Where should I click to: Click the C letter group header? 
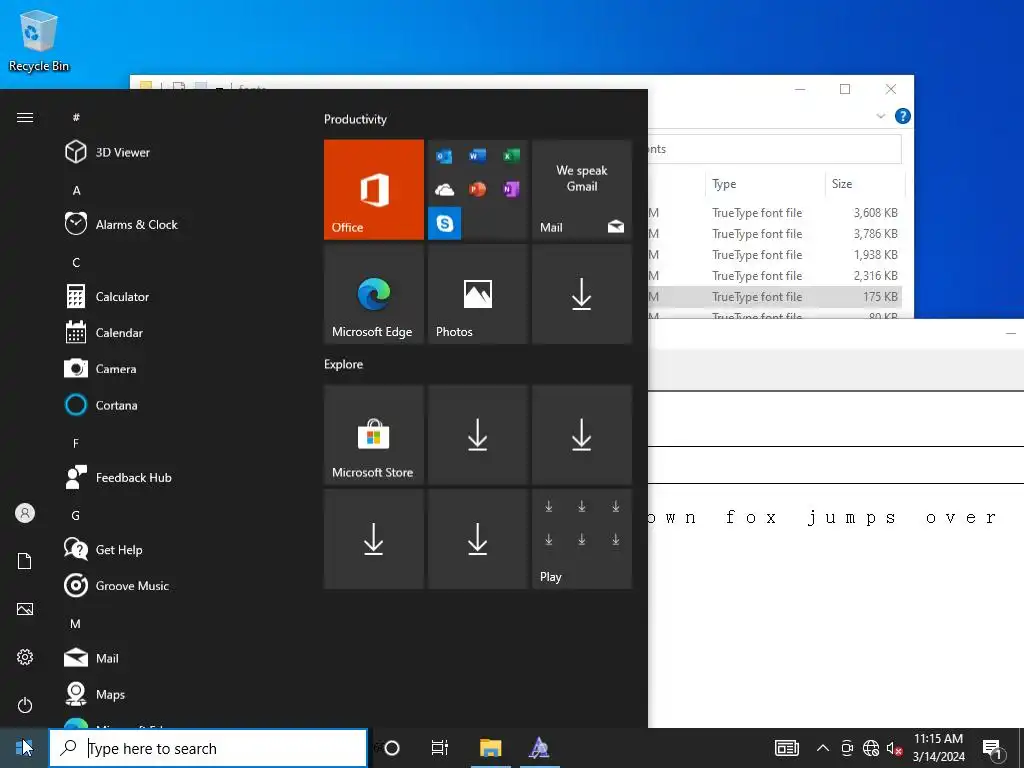[x=76, y=263]
